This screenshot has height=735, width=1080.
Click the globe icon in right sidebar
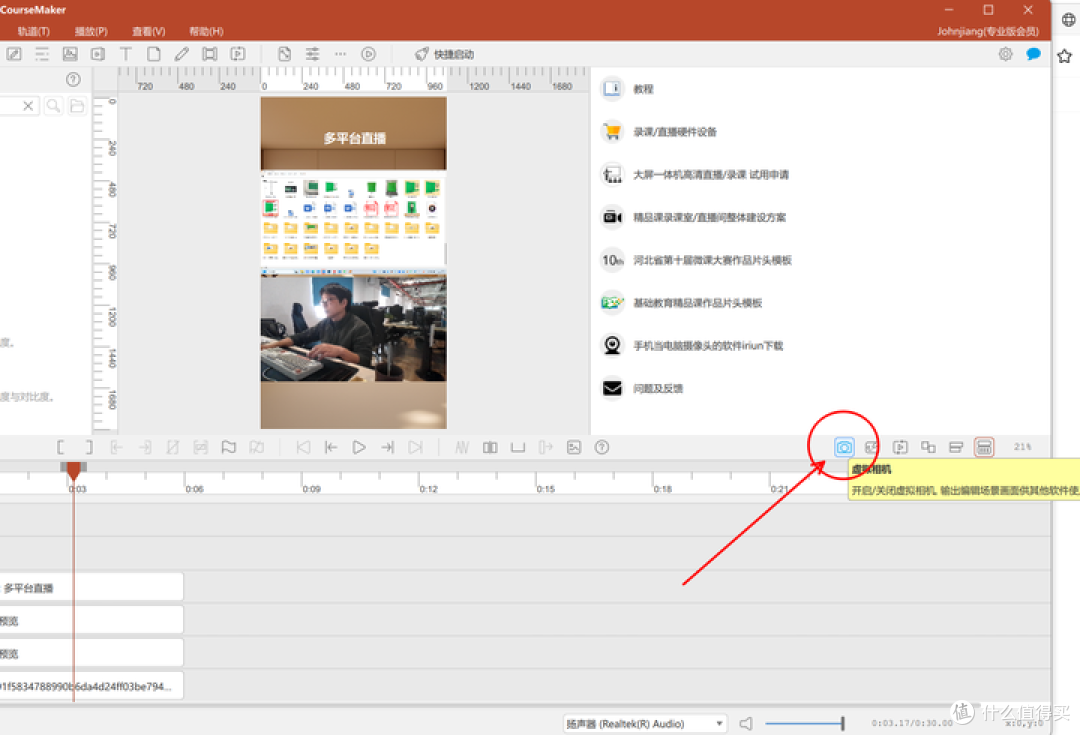(x=1068, y=19)
